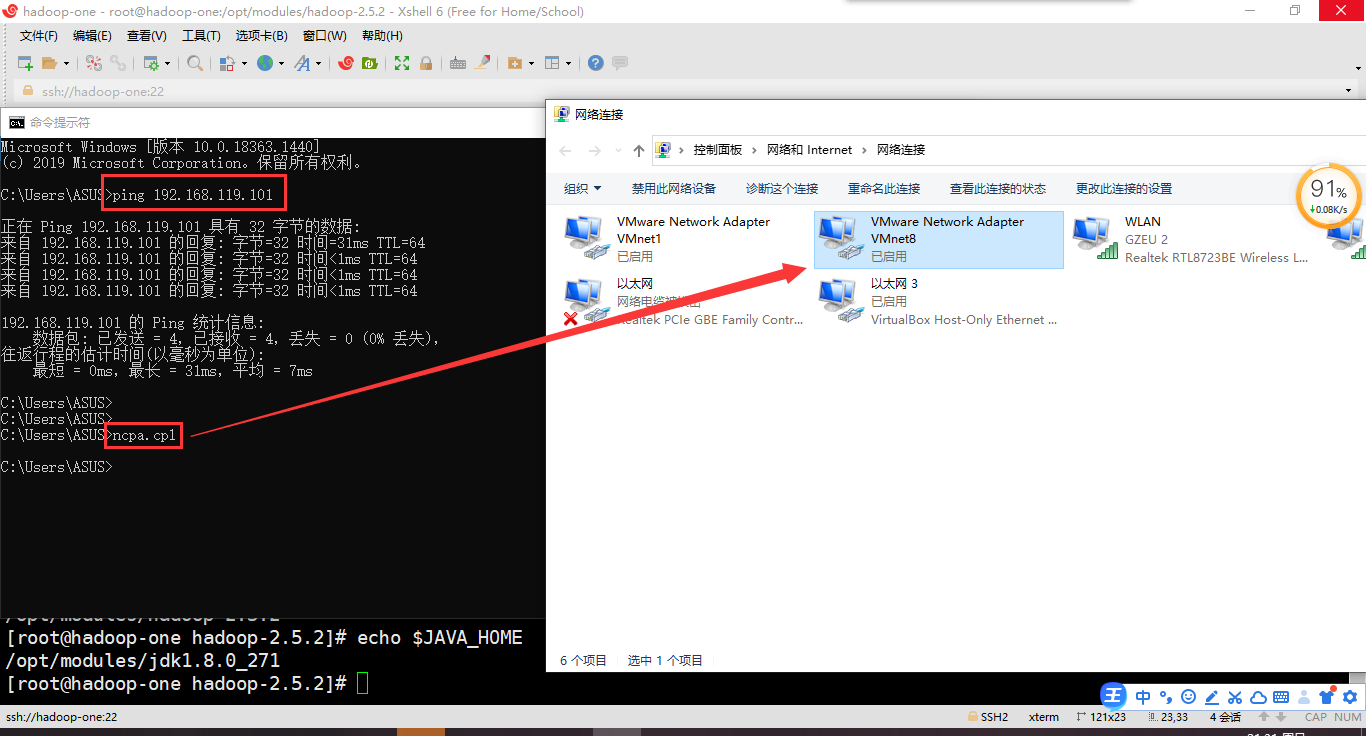
Task: Click the Reconnect chain-link icon
Action: (x=118, y=63)
